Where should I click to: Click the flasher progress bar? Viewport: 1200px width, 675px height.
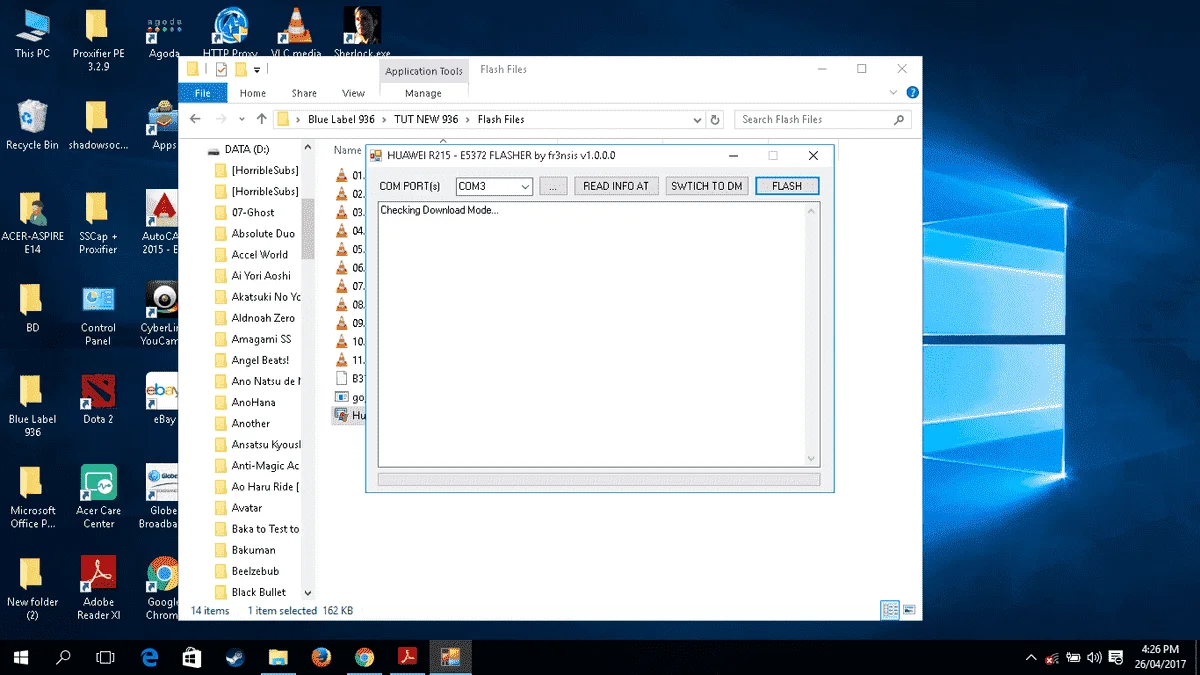[599, 479]
